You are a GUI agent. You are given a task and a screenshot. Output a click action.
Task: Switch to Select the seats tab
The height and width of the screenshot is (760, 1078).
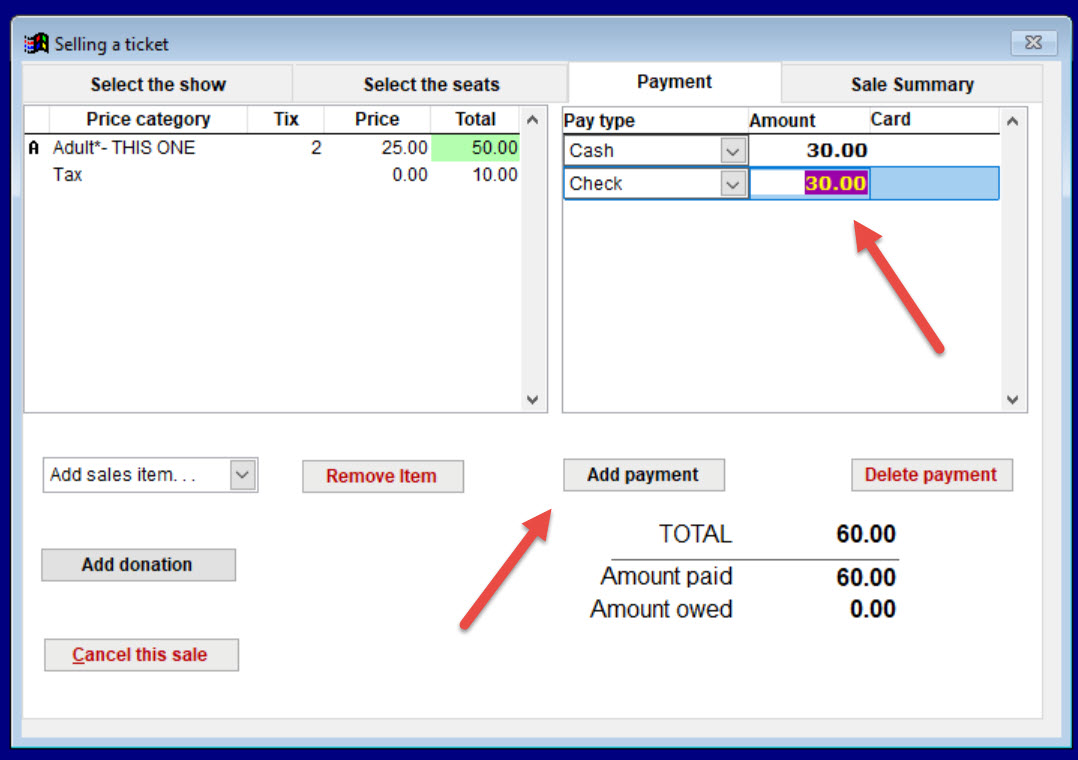click(x=431, y=84)
